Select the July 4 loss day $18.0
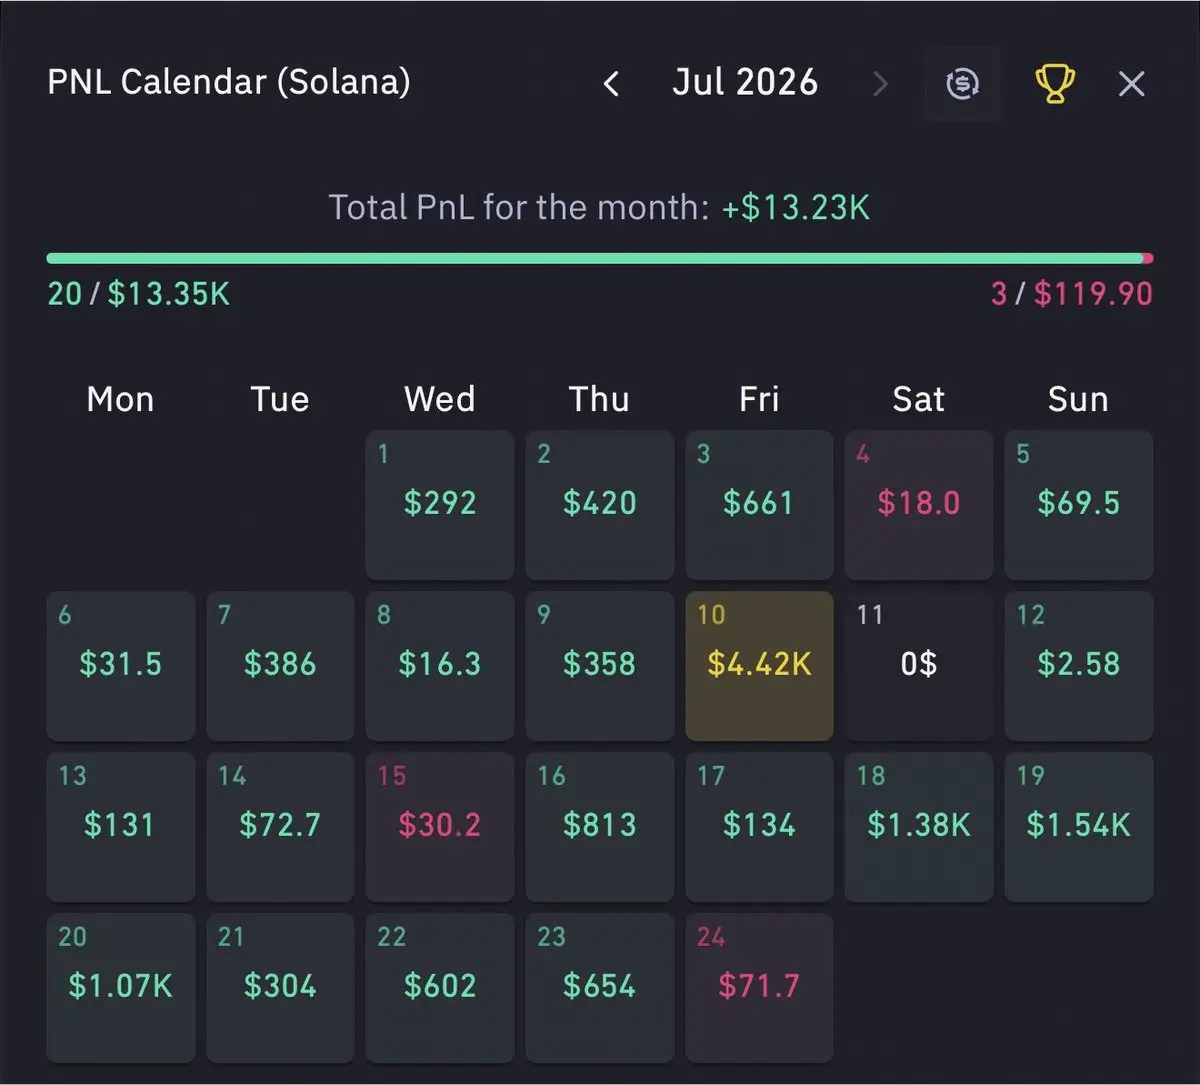Image resolution: width=1200 pixels, height=1085 pixels. [x=919, y=505]
